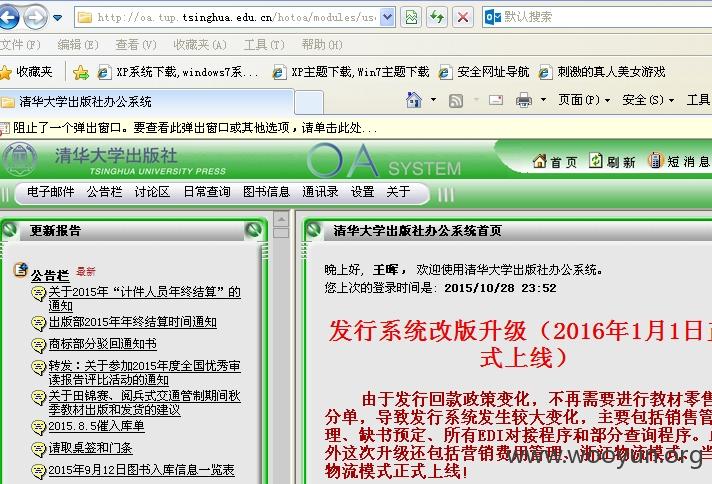Click speech bubble icon beside 商标部分驳回通知书

(39, 345)
